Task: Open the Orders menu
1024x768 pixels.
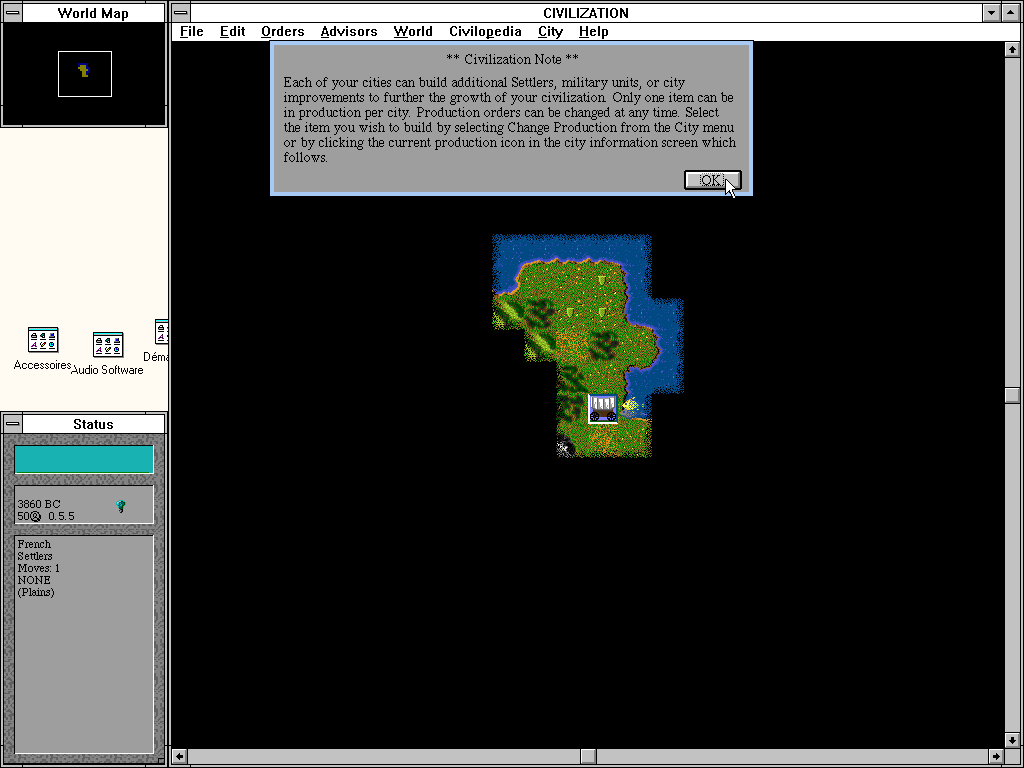Action: pos(282,31)
